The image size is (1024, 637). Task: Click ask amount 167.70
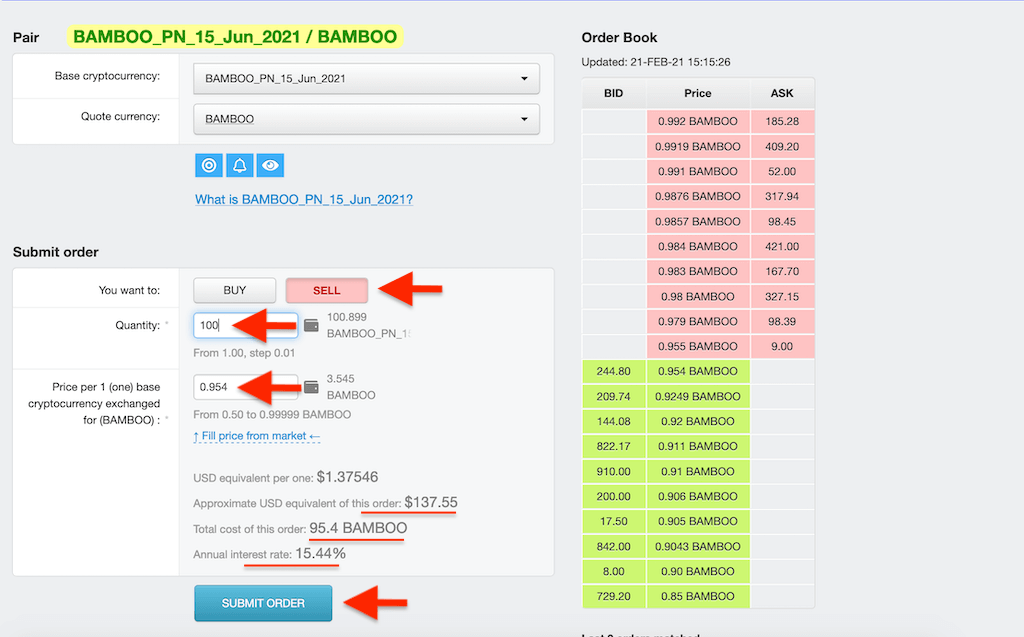point(782,271)
